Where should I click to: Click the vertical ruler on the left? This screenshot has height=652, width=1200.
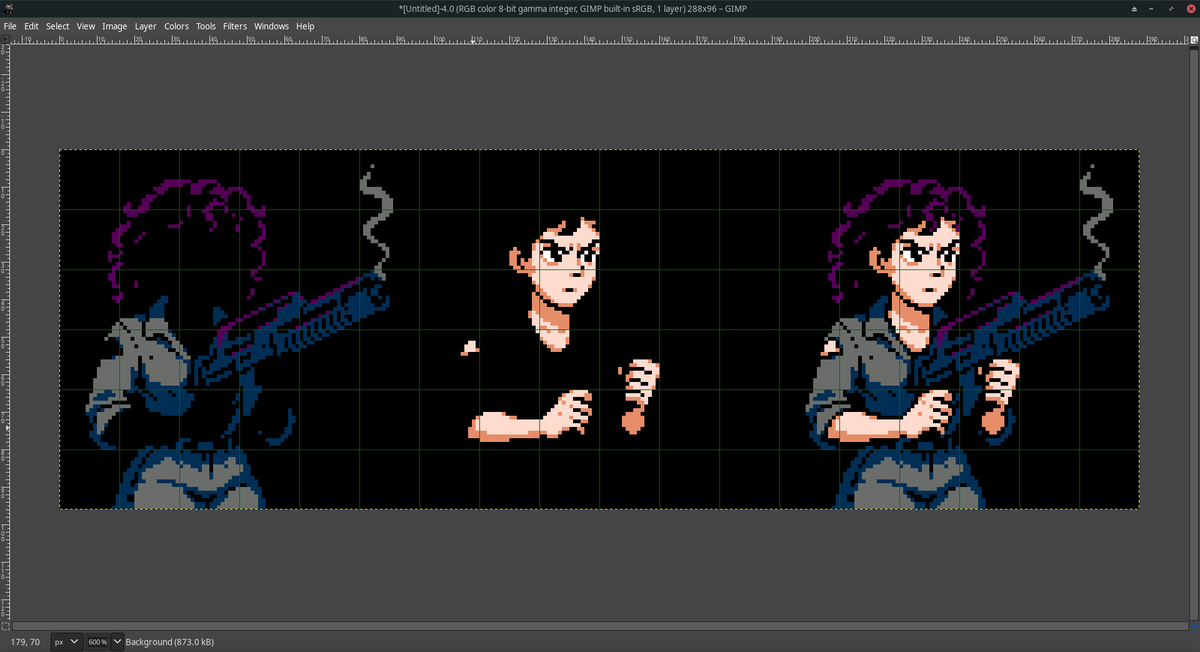6,332
